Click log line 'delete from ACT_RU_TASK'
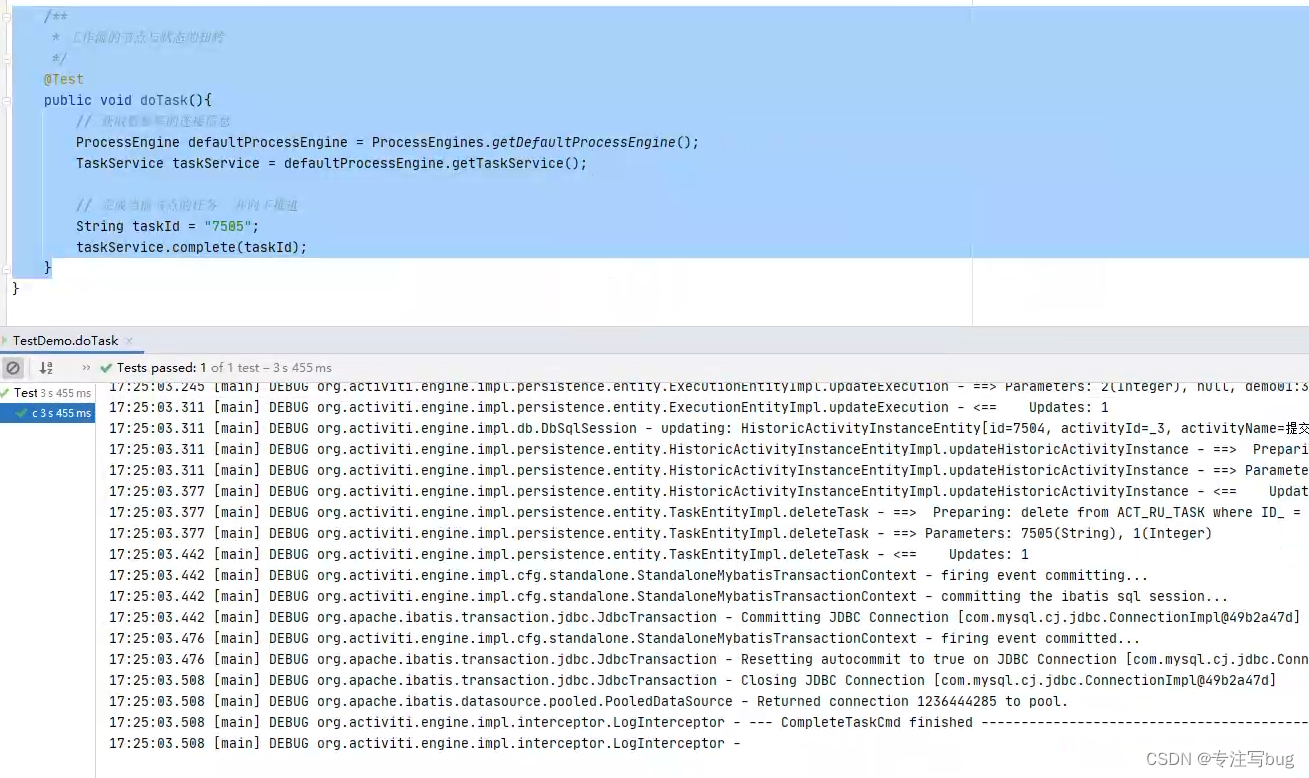1309x778 pixels. [x=709, y=512]
